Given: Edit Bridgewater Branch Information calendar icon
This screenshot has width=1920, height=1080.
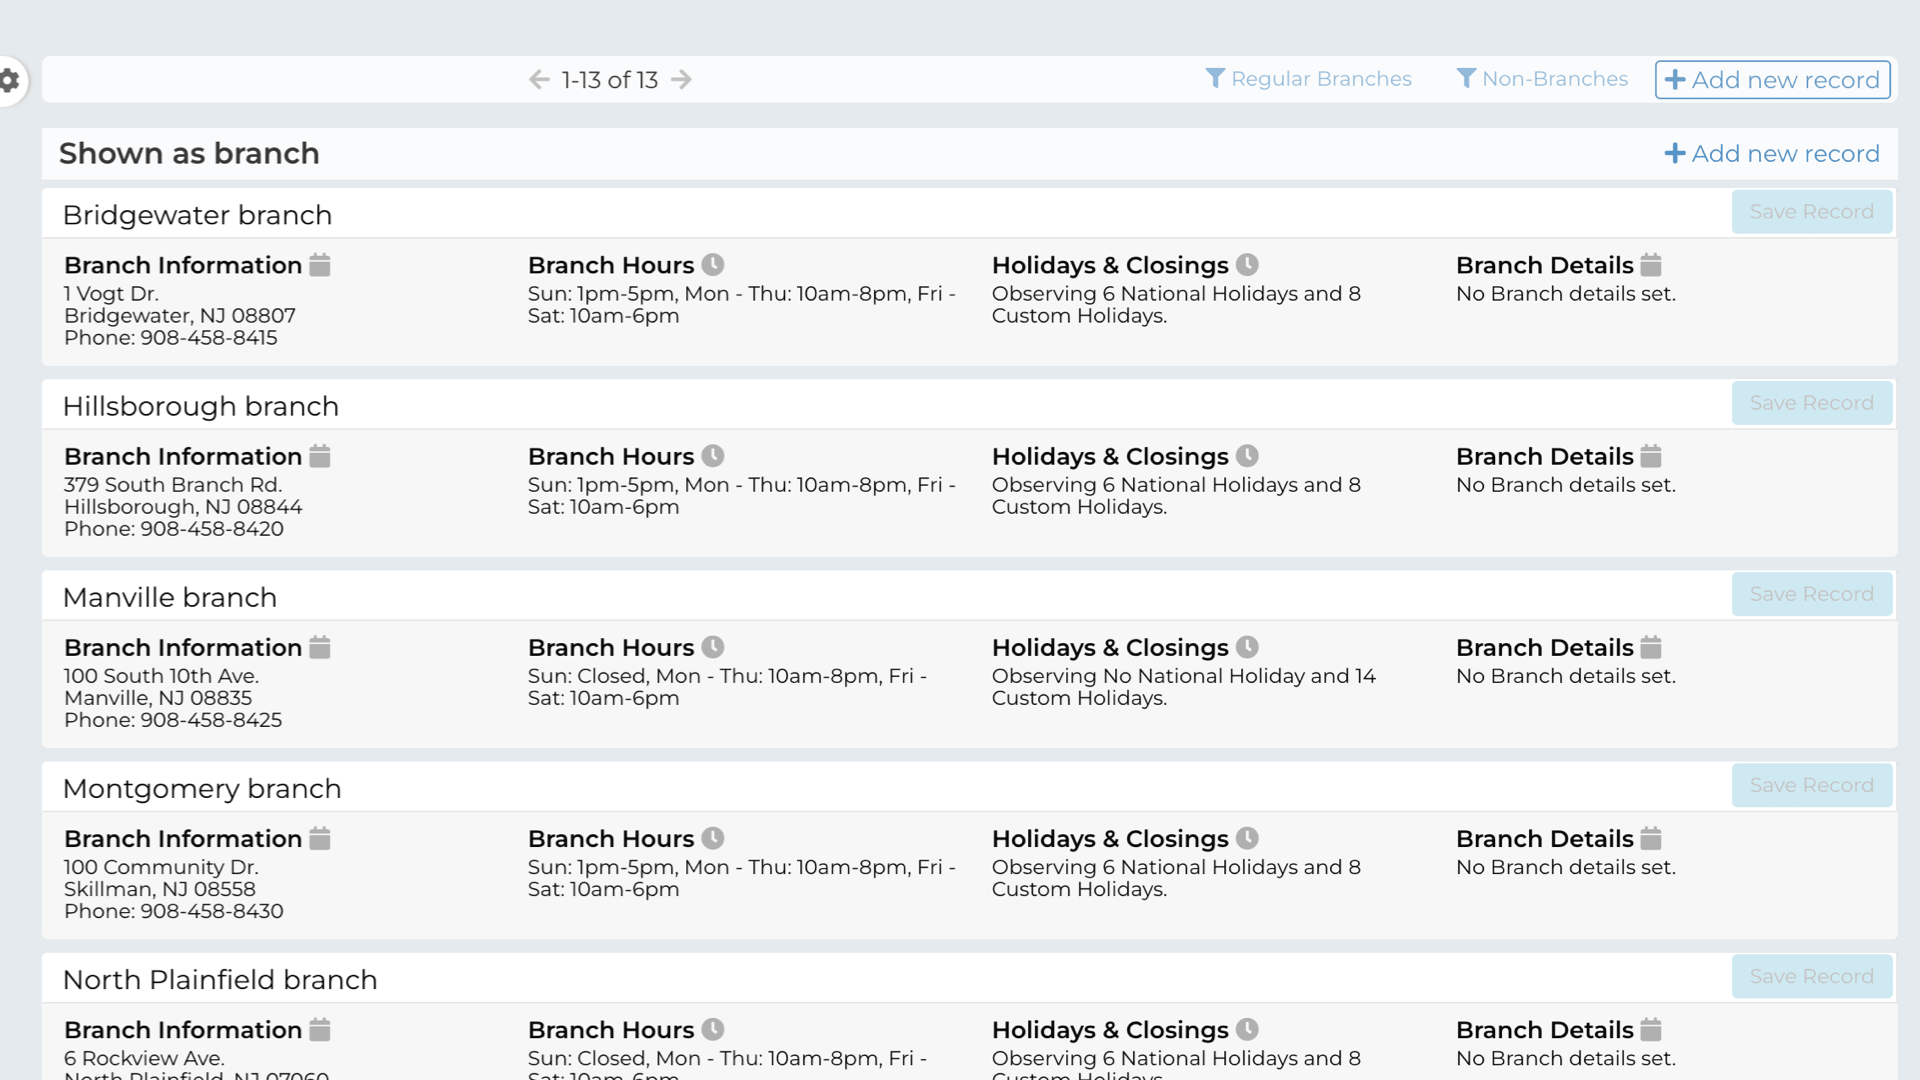Looking at the screenshot, I should [320, 265].
